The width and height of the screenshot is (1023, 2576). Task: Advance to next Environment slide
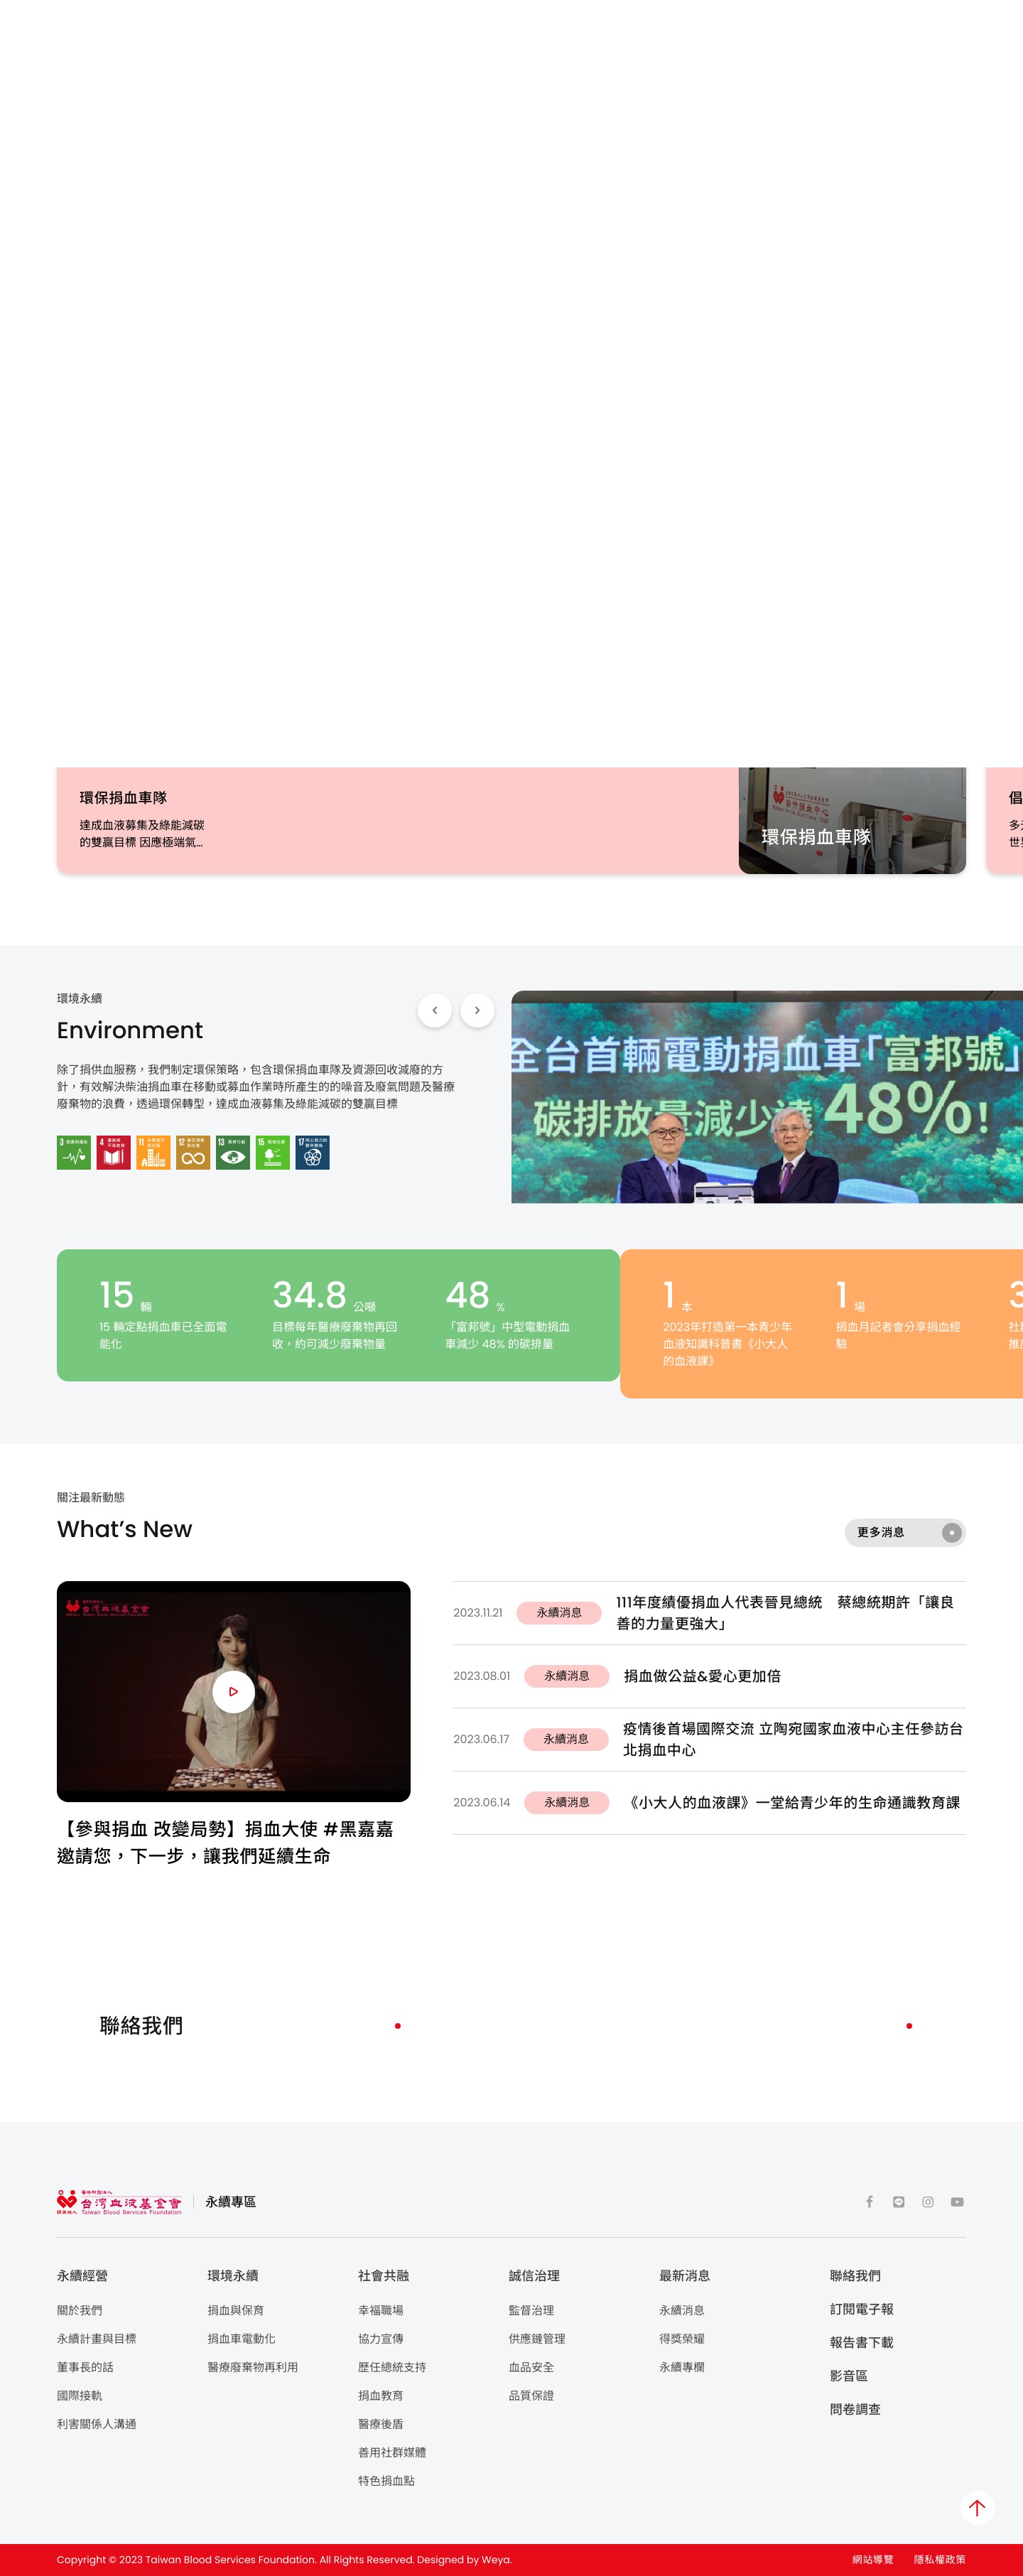pos(477,1010)
